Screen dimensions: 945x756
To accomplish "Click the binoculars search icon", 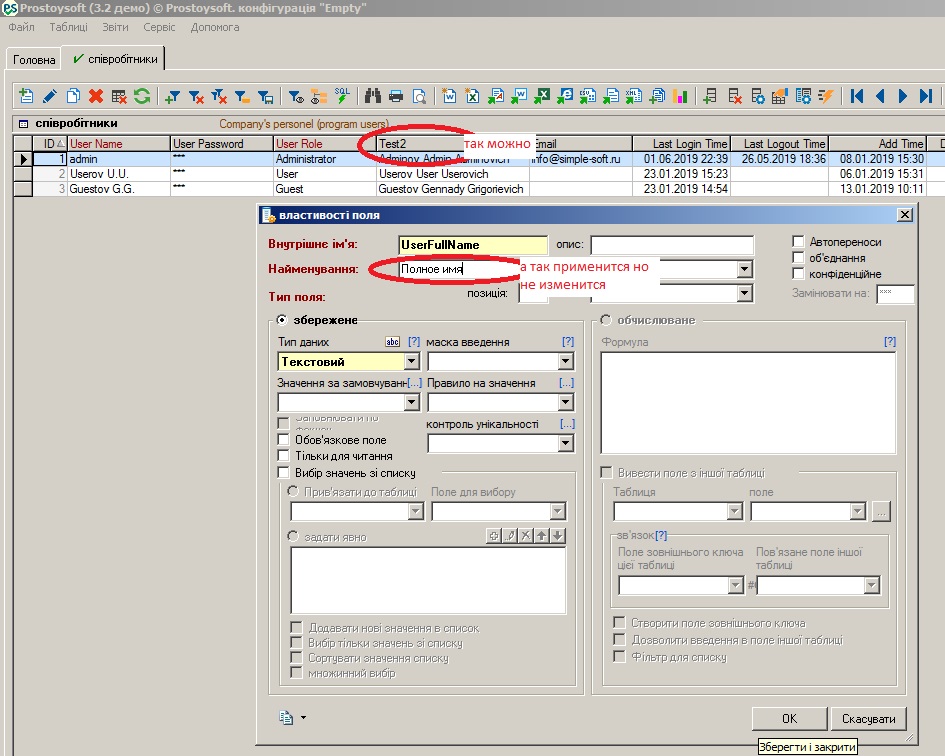I will [x=373, y=96].
